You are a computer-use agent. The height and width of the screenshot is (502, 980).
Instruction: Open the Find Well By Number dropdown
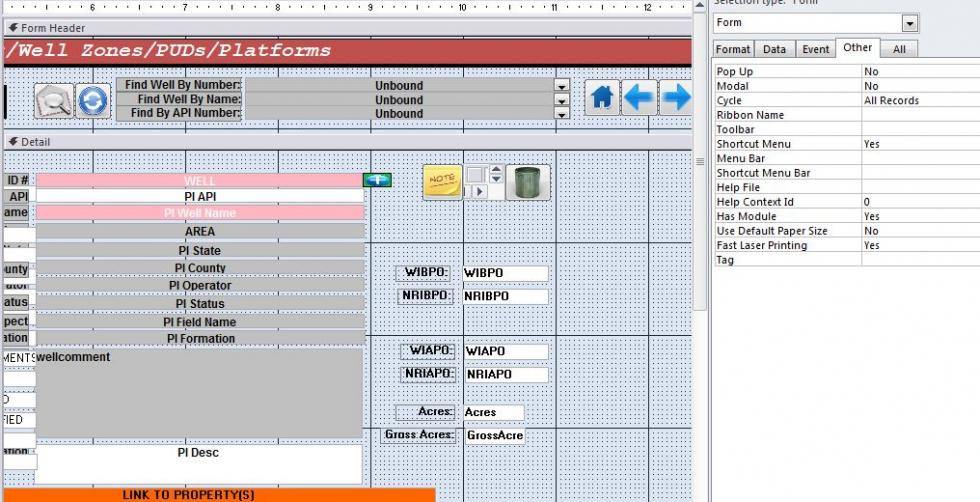pyautogui.click(x=562, y=86)
